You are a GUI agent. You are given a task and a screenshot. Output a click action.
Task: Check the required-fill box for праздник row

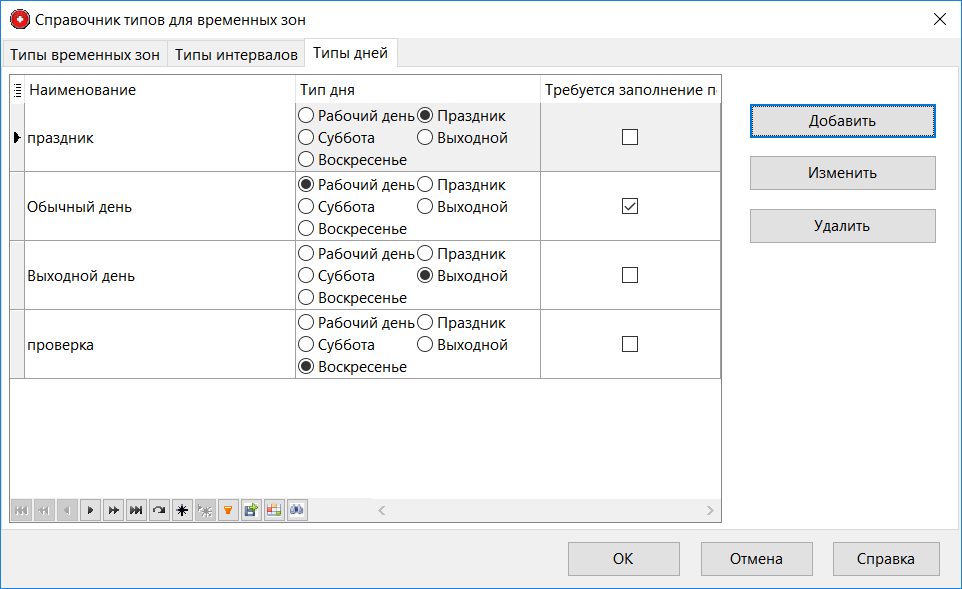[629, 138]
